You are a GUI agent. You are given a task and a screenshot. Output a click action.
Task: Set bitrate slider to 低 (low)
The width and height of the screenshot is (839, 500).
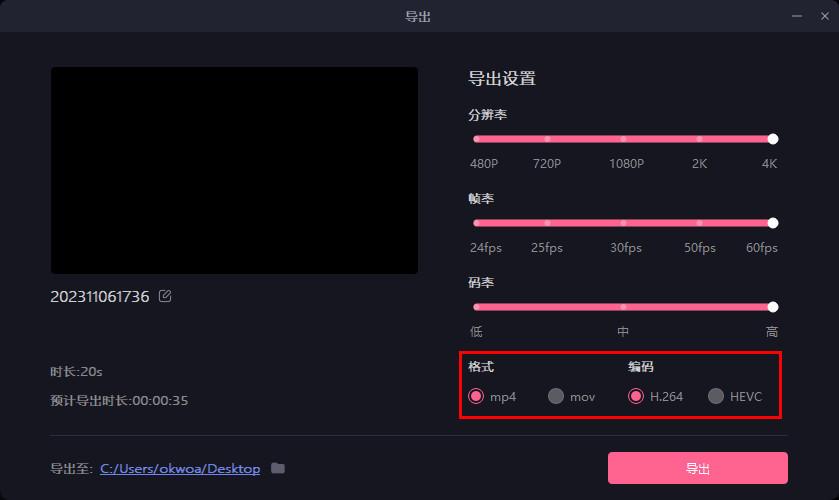(476, 307)
